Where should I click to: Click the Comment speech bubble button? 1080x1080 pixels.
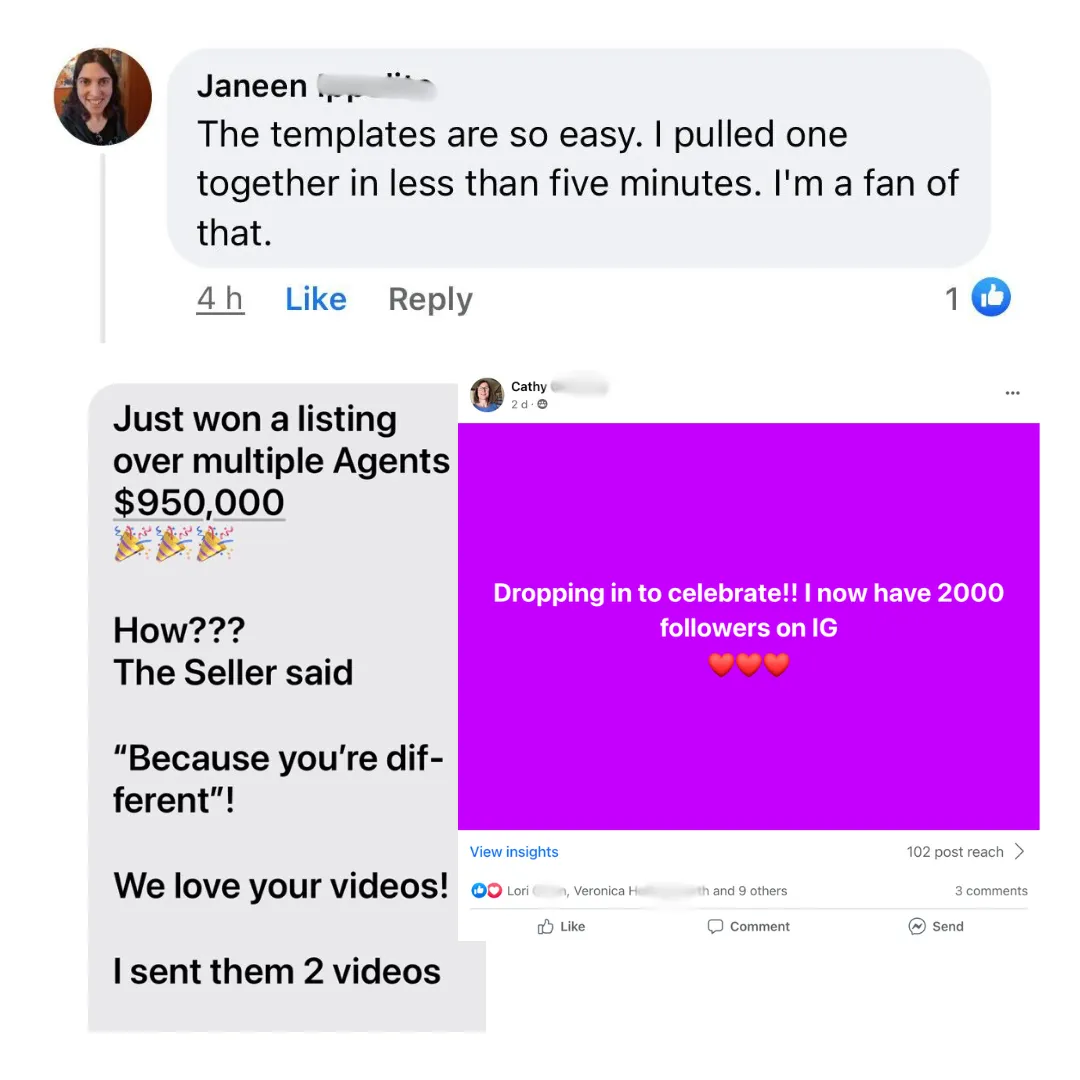[748, 926]
